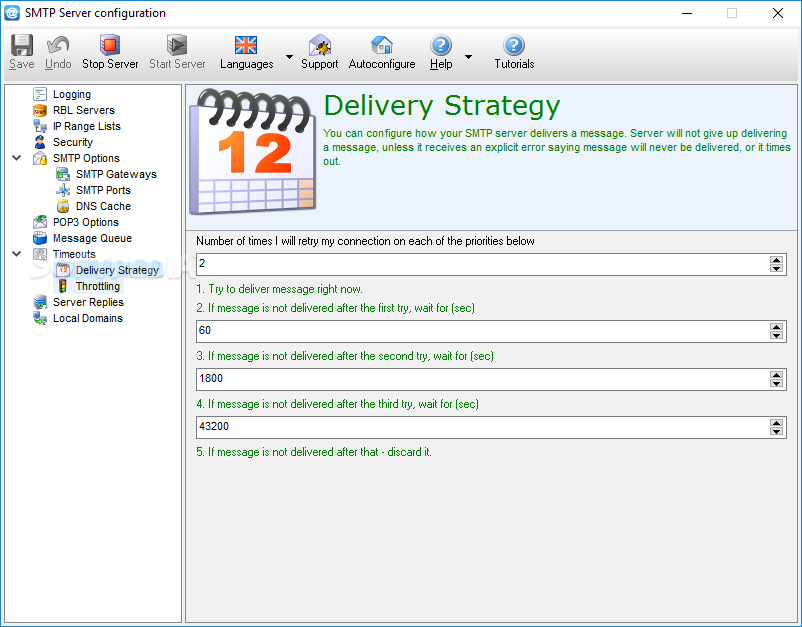Increase the 43200 second wait value
The width and height of the screenshot is (802, 627).
coord(776,423)
